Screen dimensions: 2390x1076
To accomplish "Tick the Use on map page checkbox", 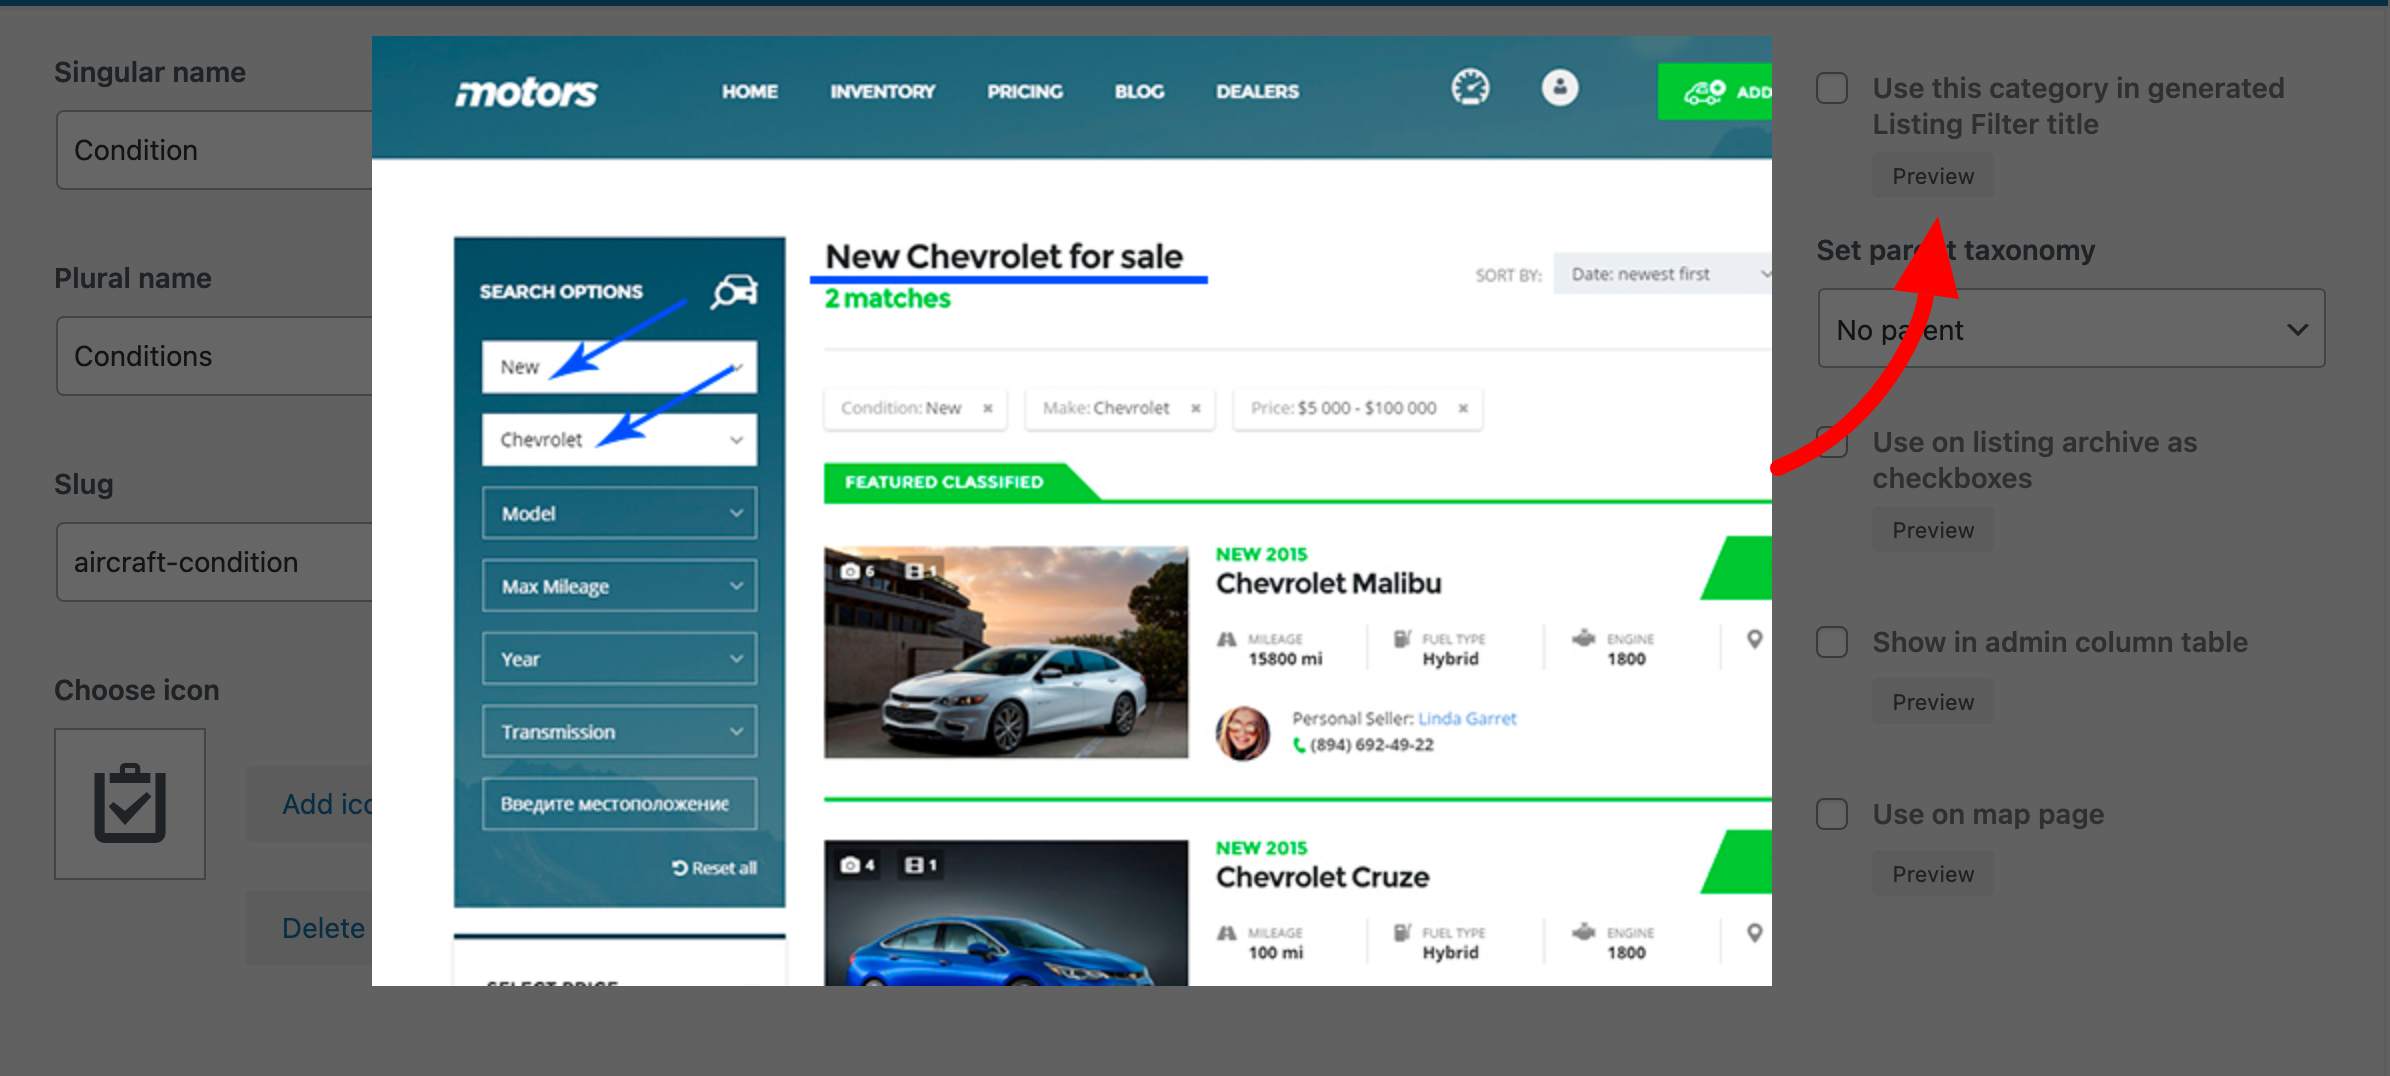I will tap(1831, 814).
